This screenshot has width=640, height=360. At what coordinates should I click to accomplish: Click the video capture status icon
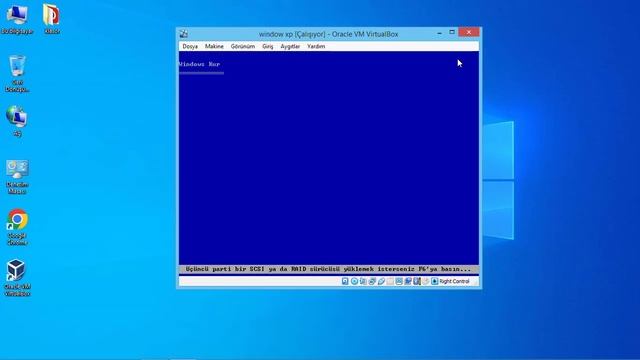click(x=408, y=281)
